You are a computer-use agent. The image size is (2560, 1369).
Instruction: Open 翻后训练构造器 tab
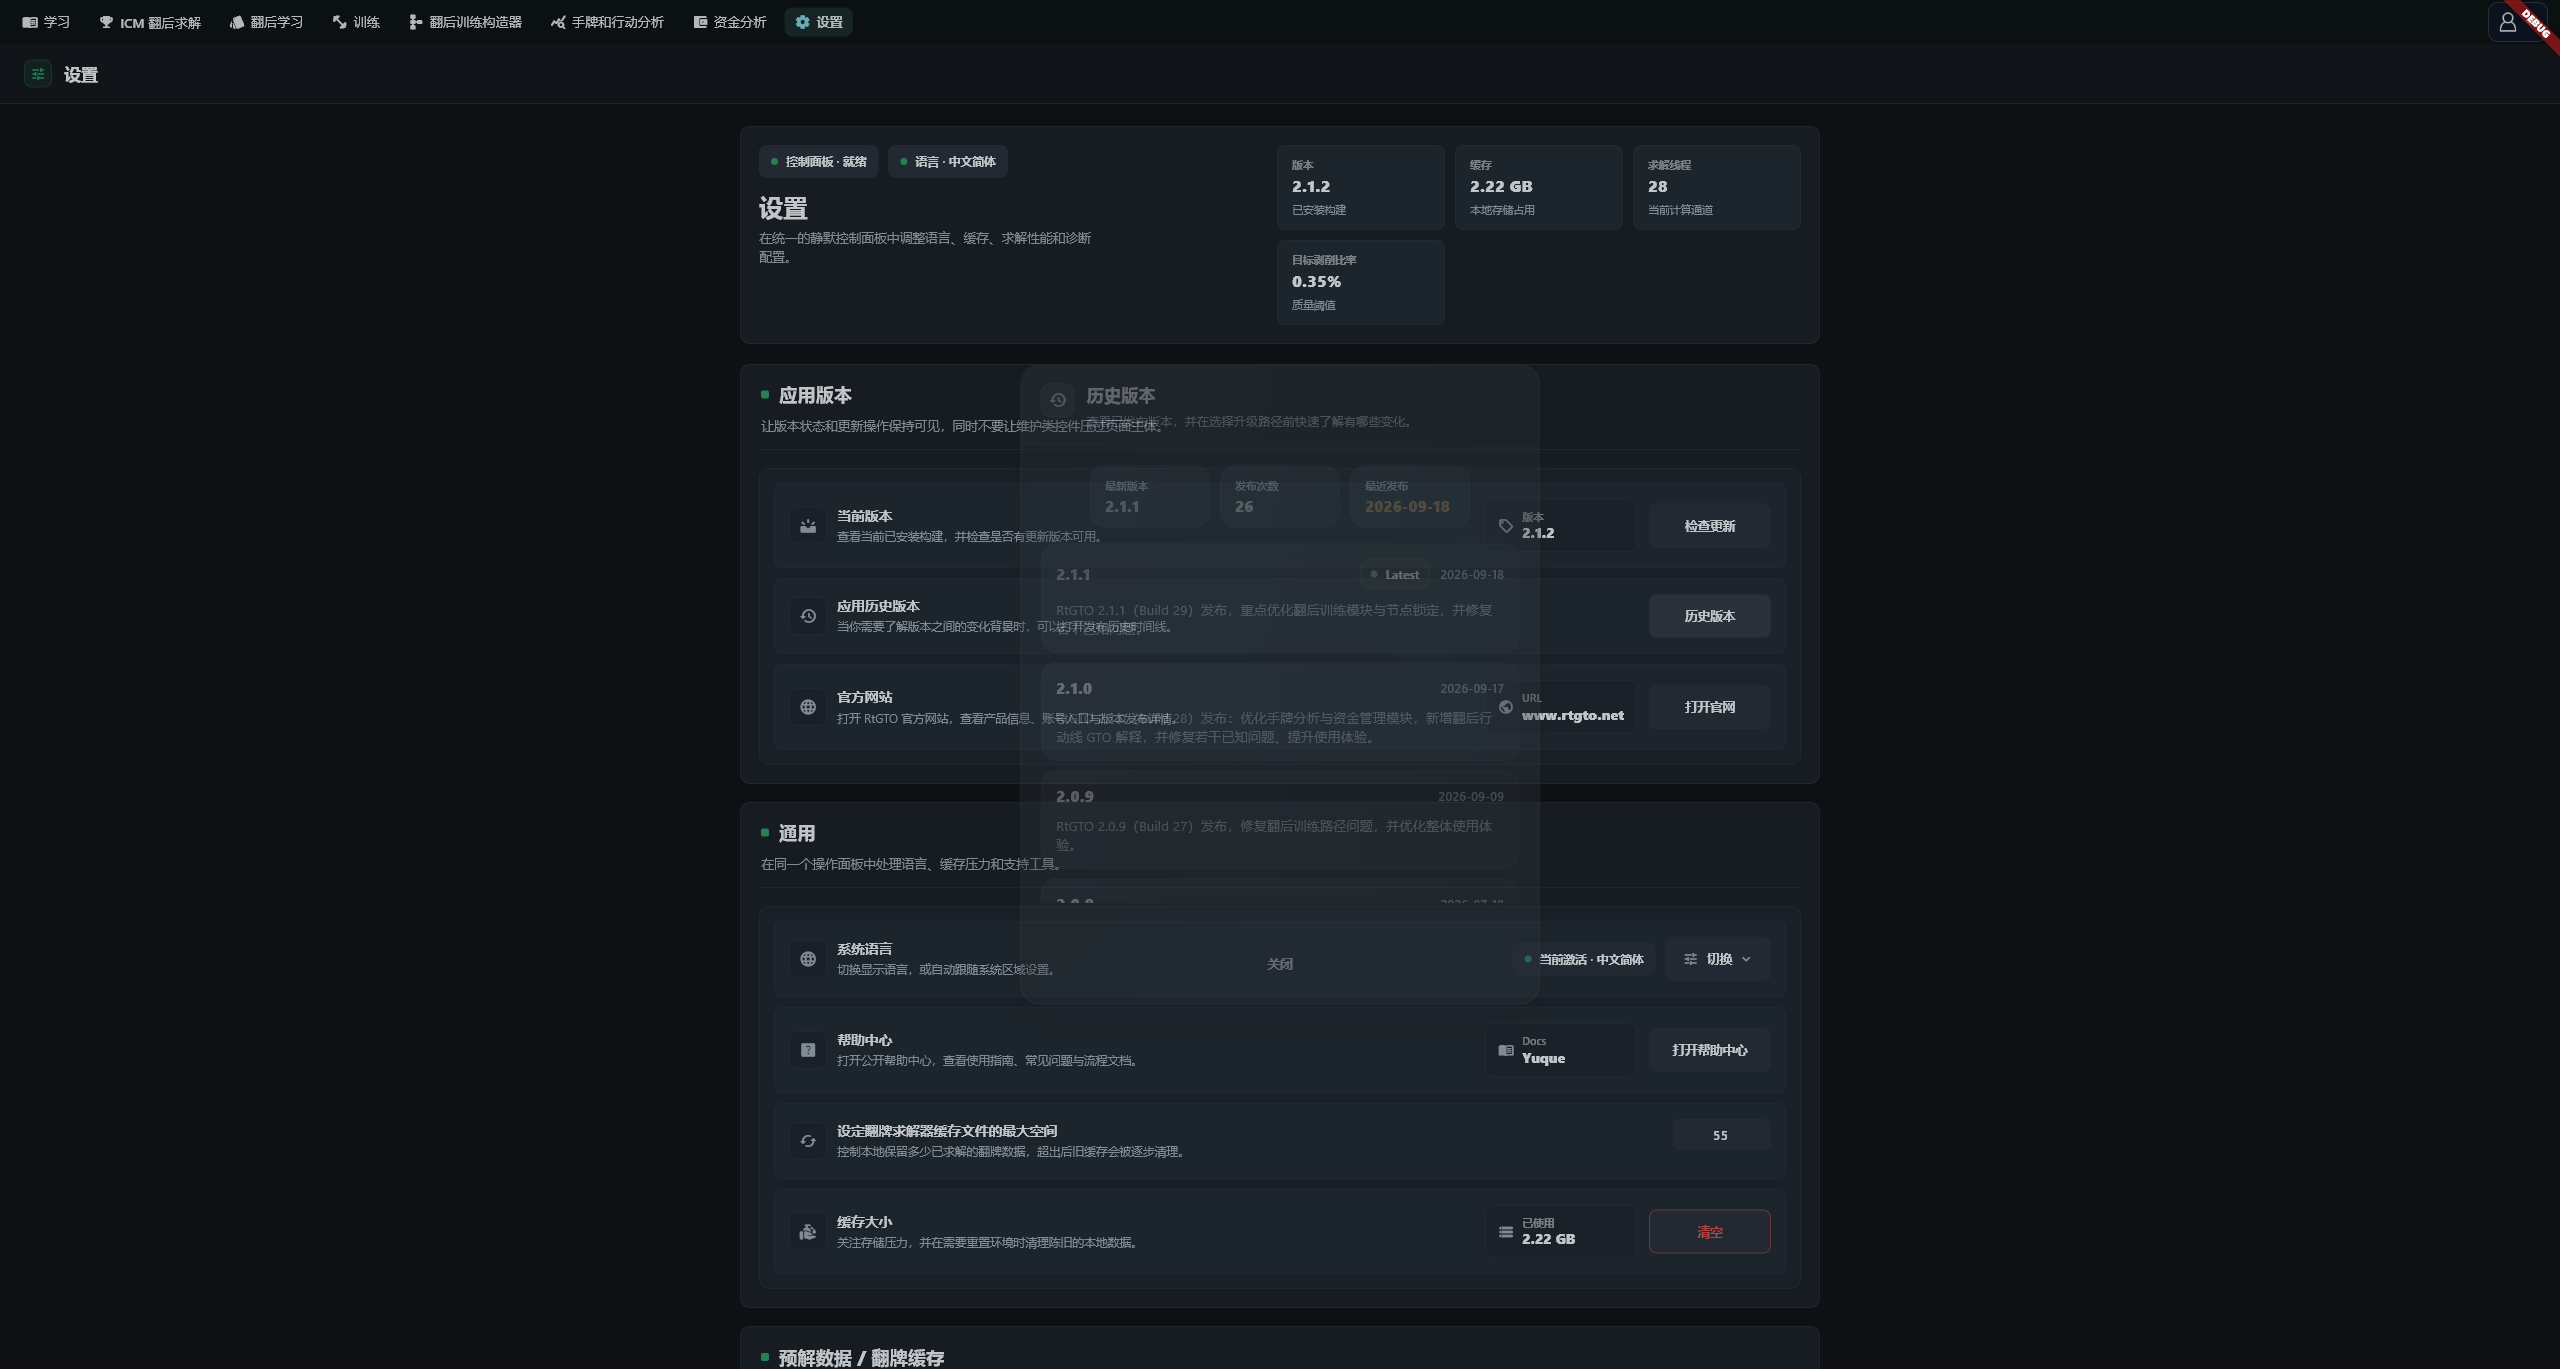465,22
